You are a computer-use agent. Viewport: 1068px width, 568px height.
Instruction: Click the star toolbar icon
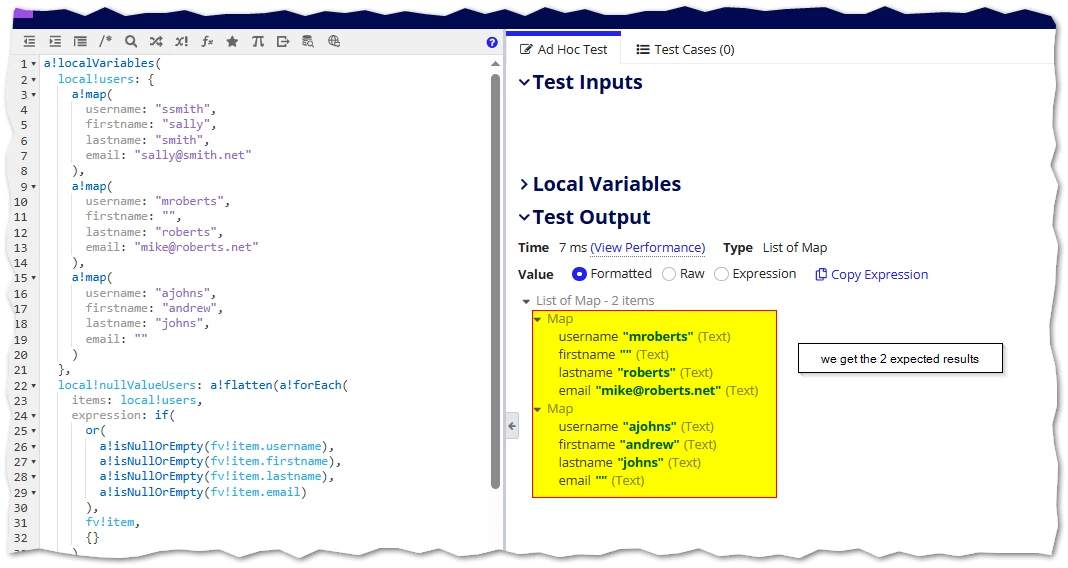click(x=232, y=42)
